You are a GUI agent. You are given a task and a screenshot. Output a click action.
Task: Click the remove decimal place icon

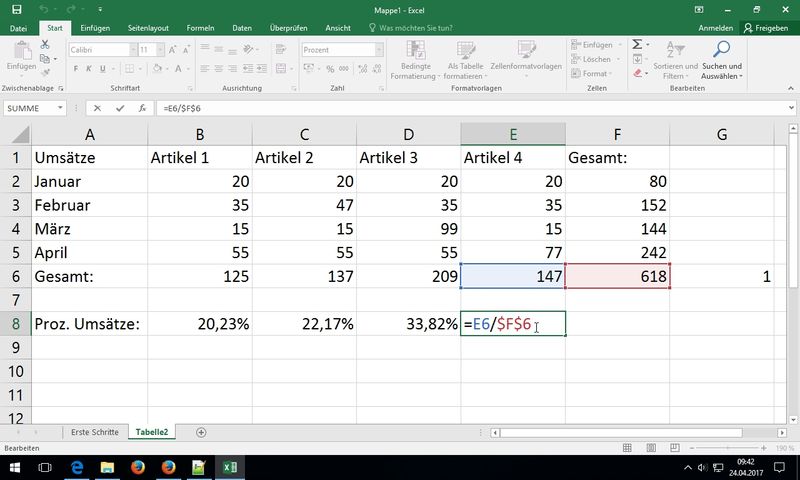click(x=377, y=68)
